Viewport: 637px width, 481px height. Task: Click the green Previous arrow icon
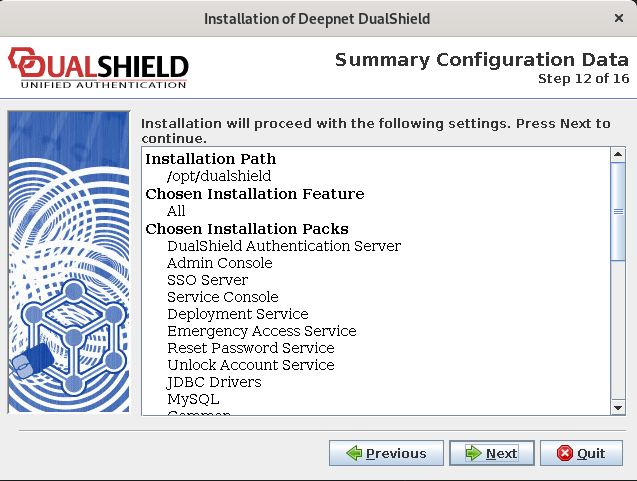[x=353, y=453]
